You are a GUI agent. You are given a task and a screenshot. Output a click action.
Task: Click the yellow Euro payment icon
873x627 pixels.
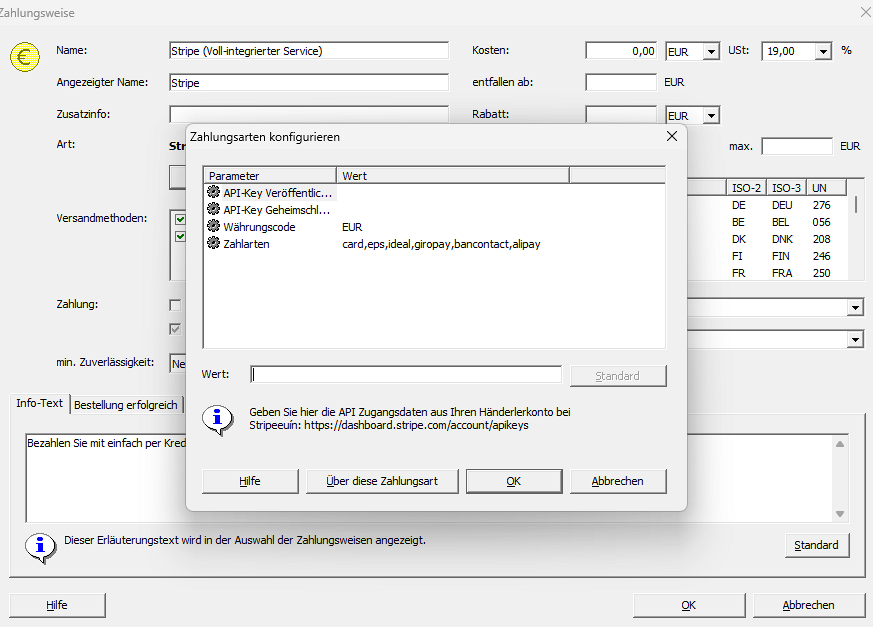pos(25,57)
